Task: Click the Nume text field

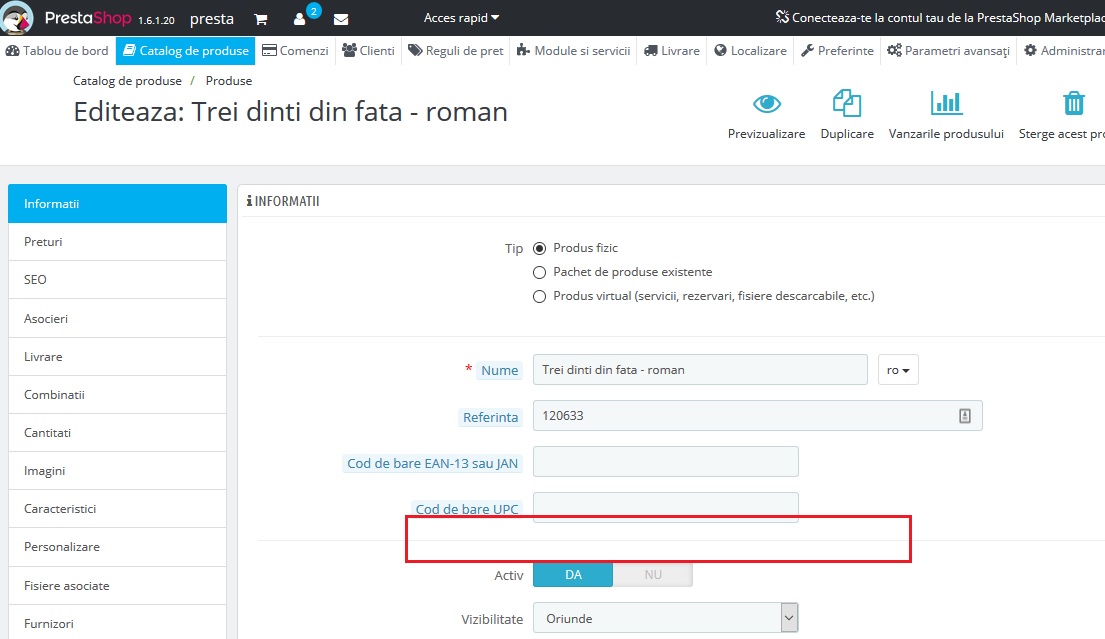Action: (x=700, y=370)
